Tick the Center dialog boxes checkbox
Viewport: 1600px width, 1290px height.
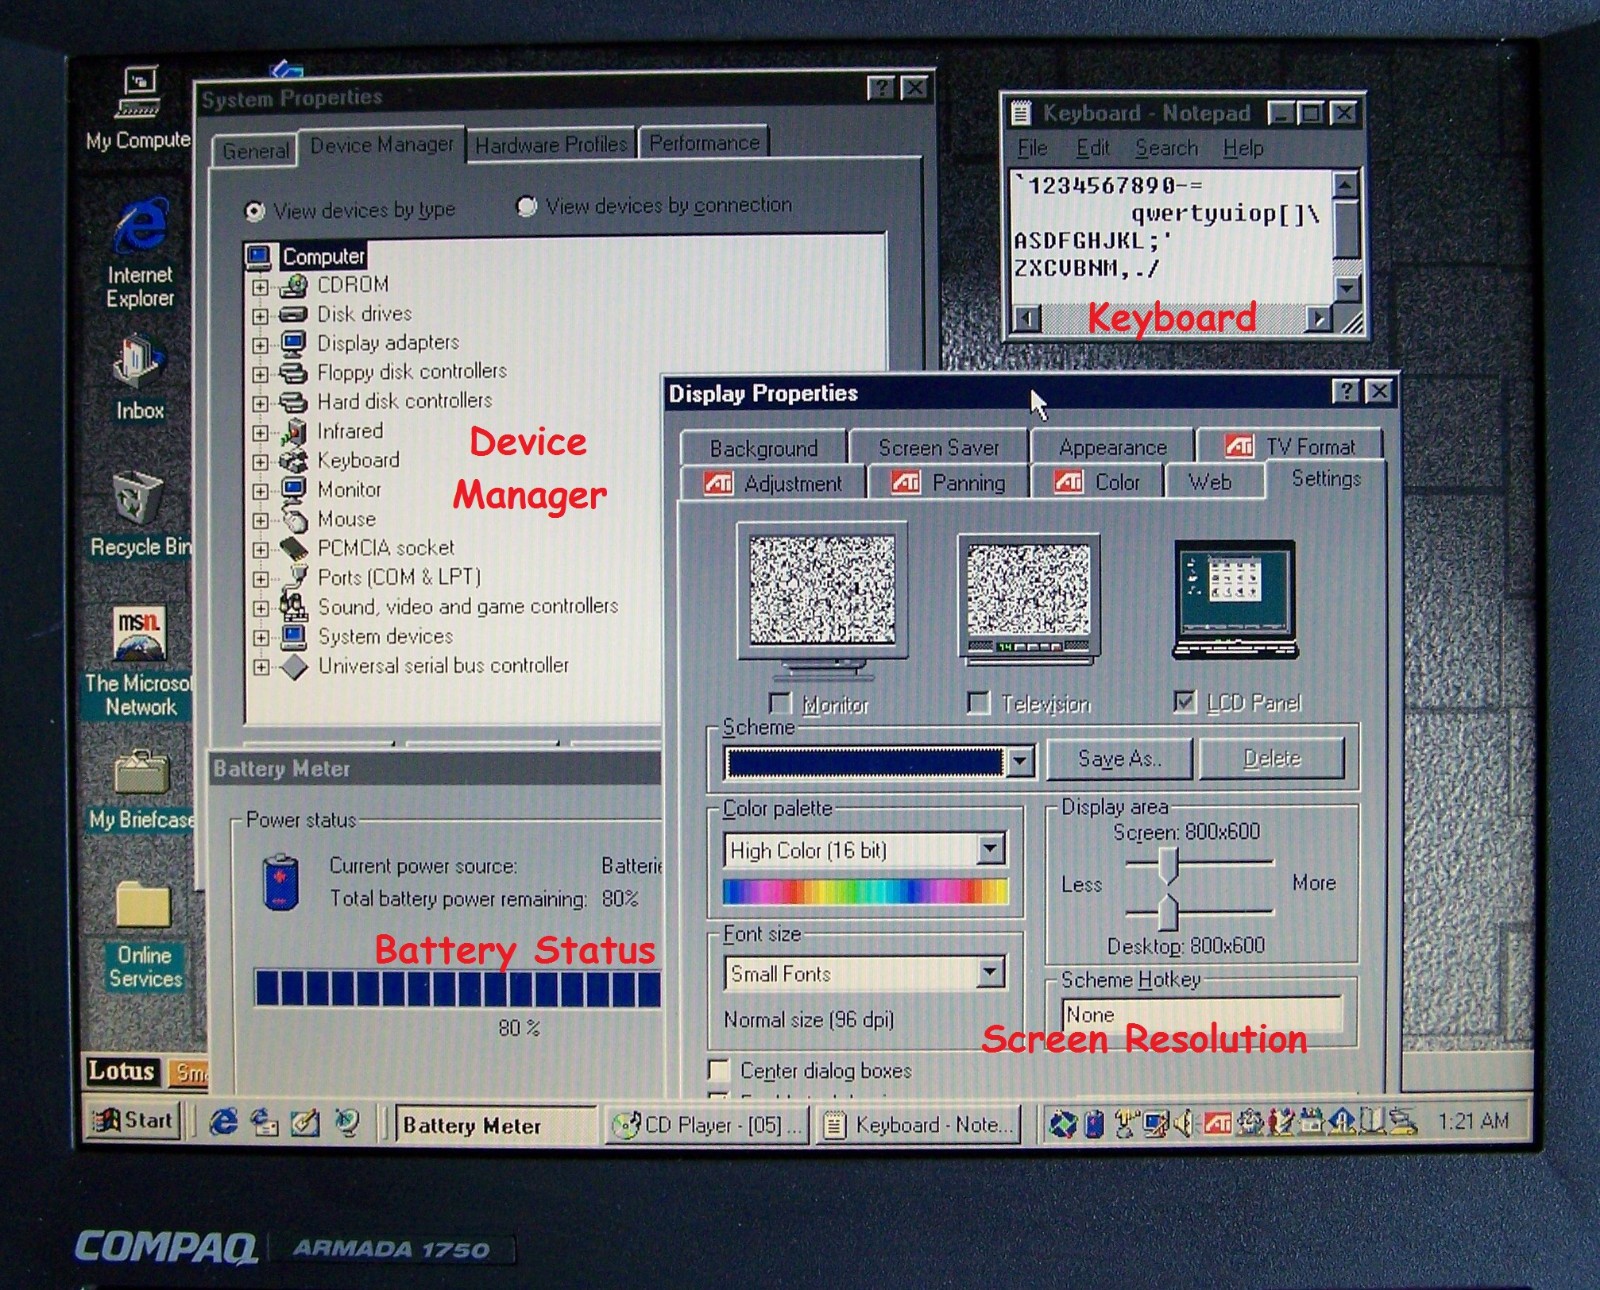718,1070
